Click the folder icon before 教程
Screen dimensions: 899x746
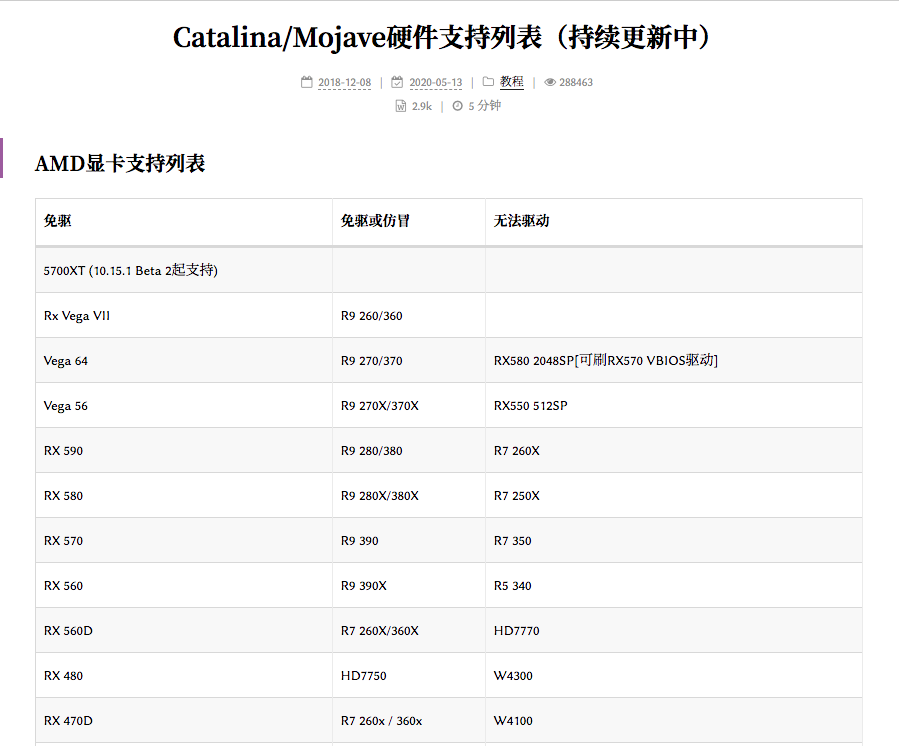point(488,81)
